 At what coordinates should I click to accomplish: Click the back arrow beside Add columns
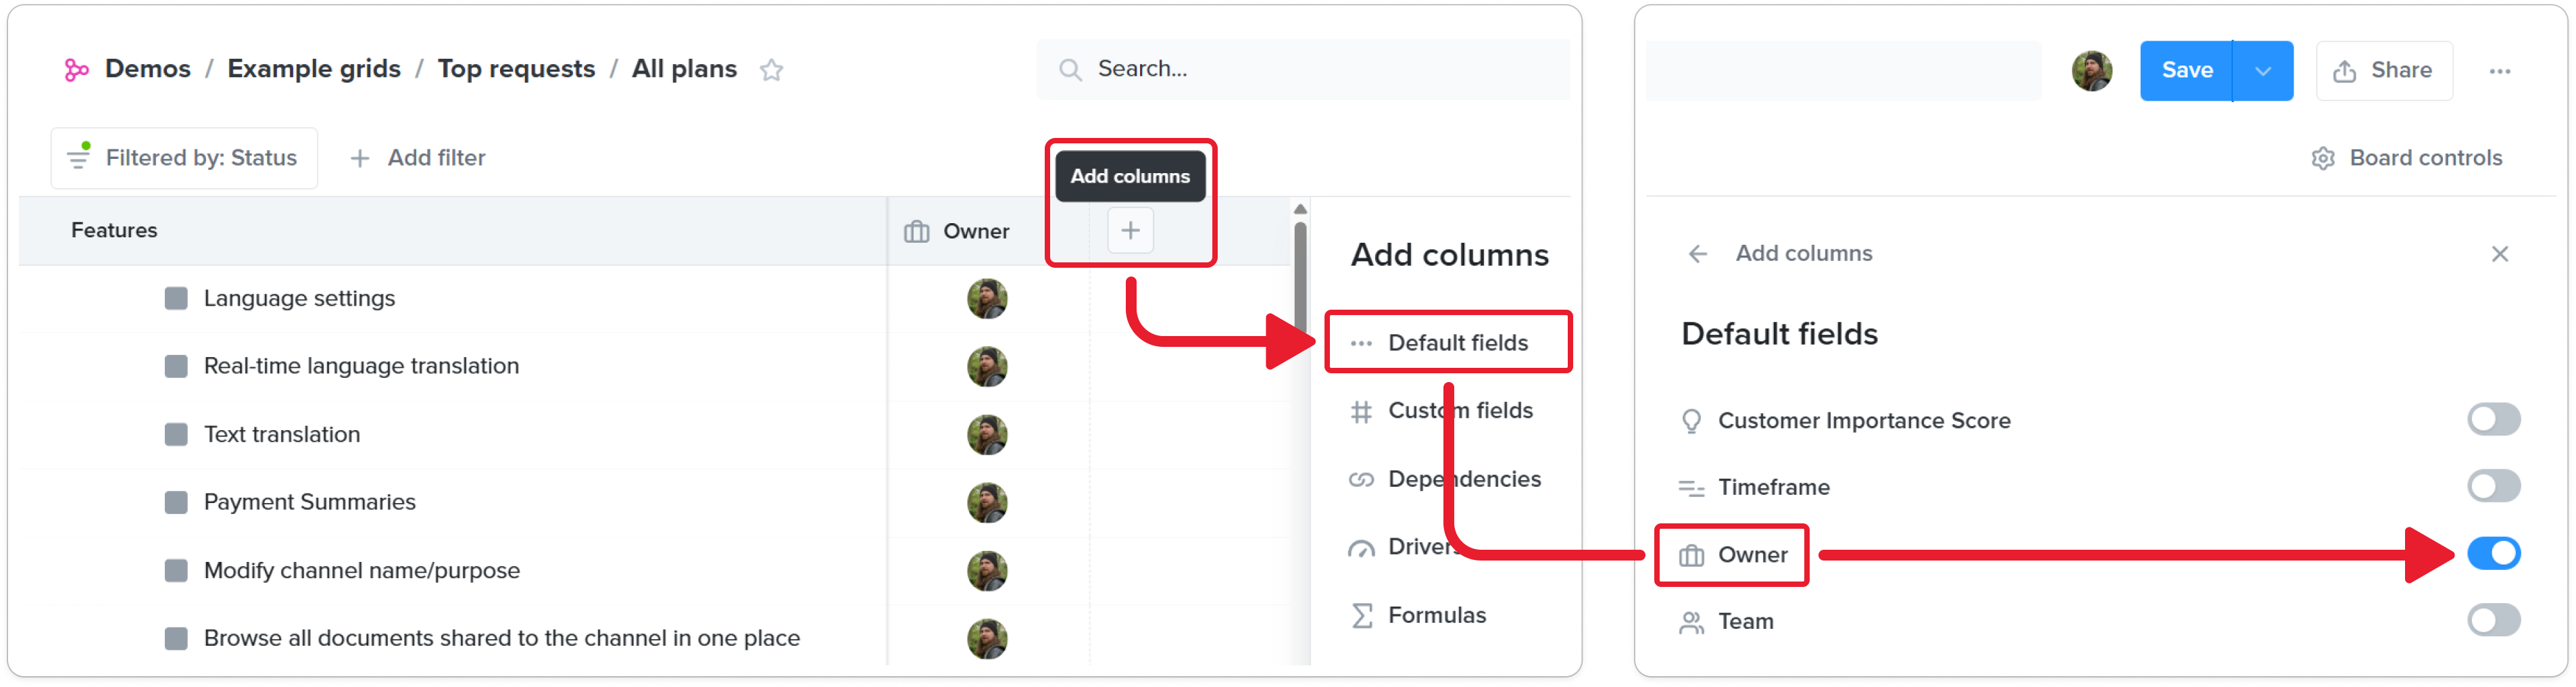tap(1697, 254)
